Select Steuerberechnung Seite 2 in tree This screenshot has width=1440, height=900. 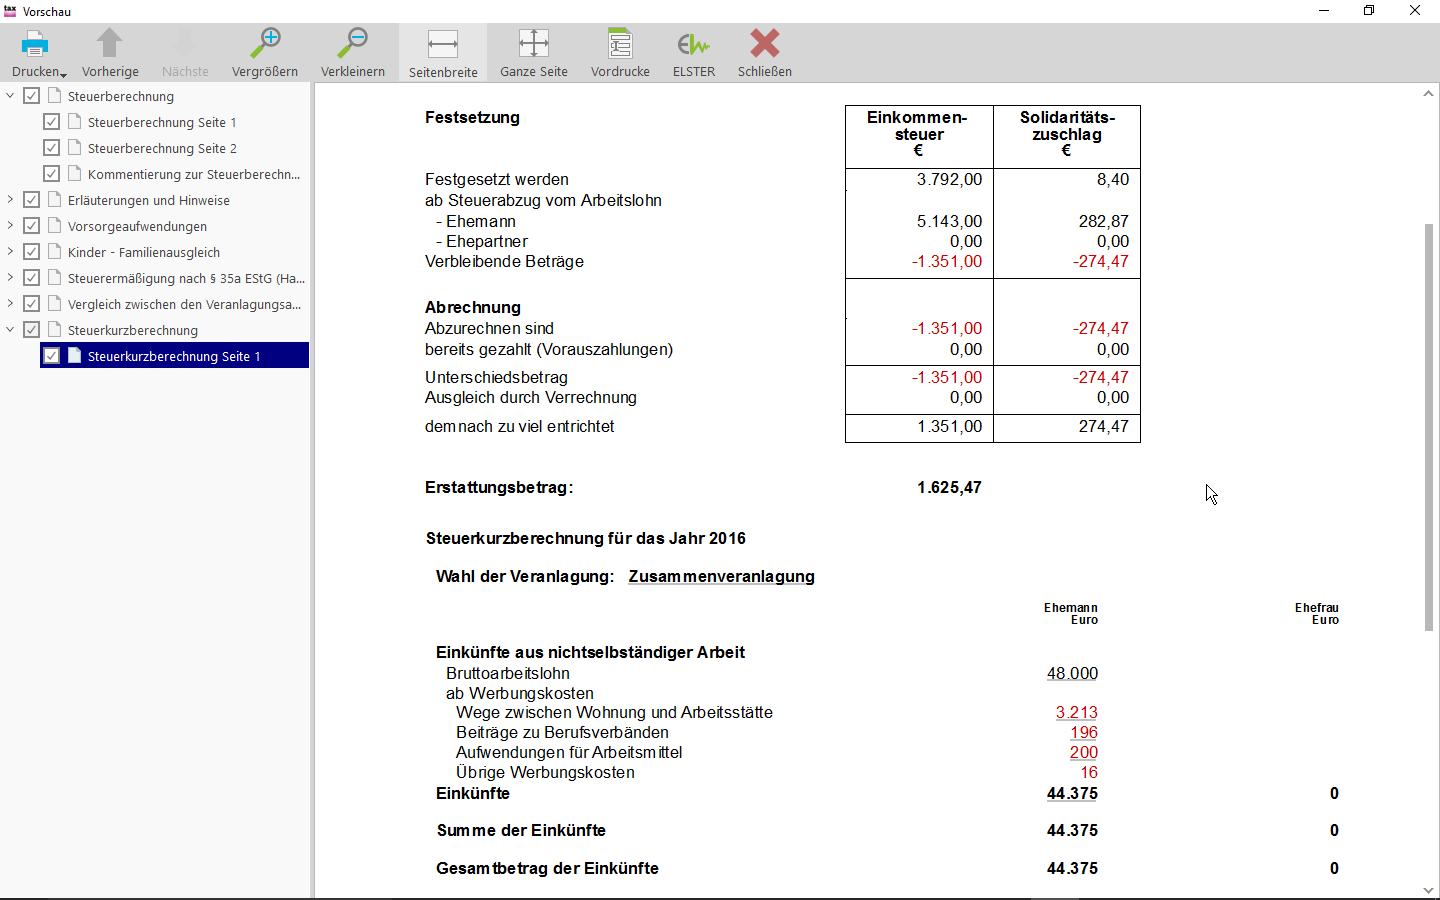162,148
